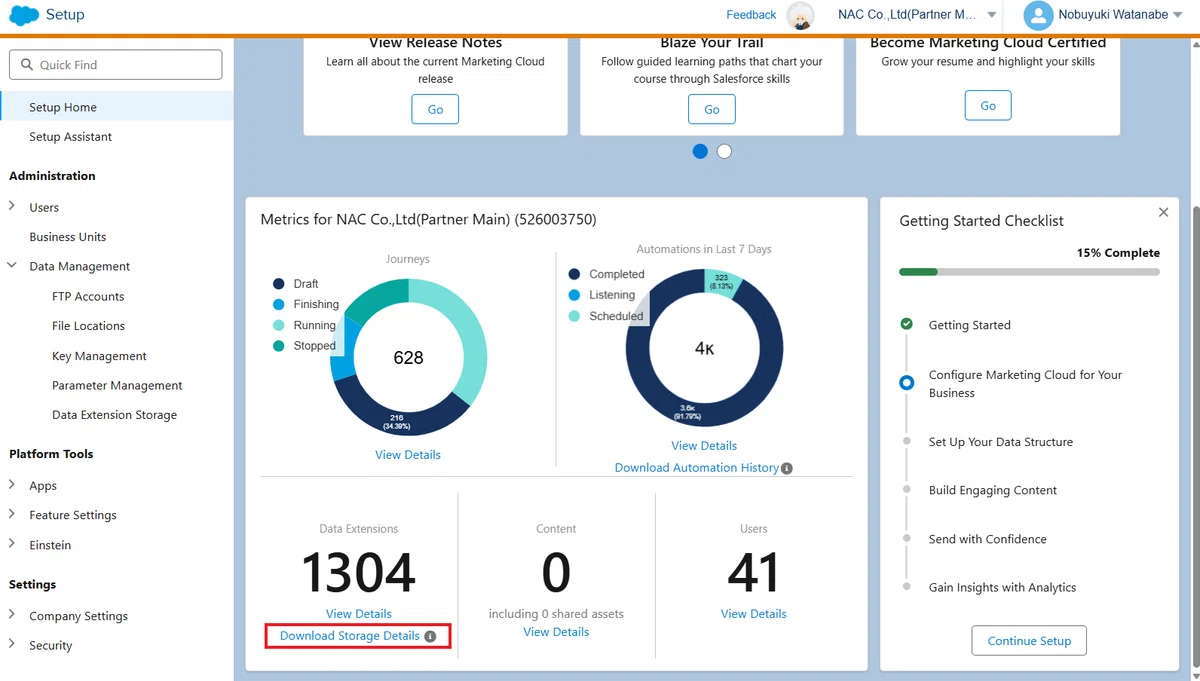
Task: Toggle the Scheduled legend entry in Automations
Action: 606,316
